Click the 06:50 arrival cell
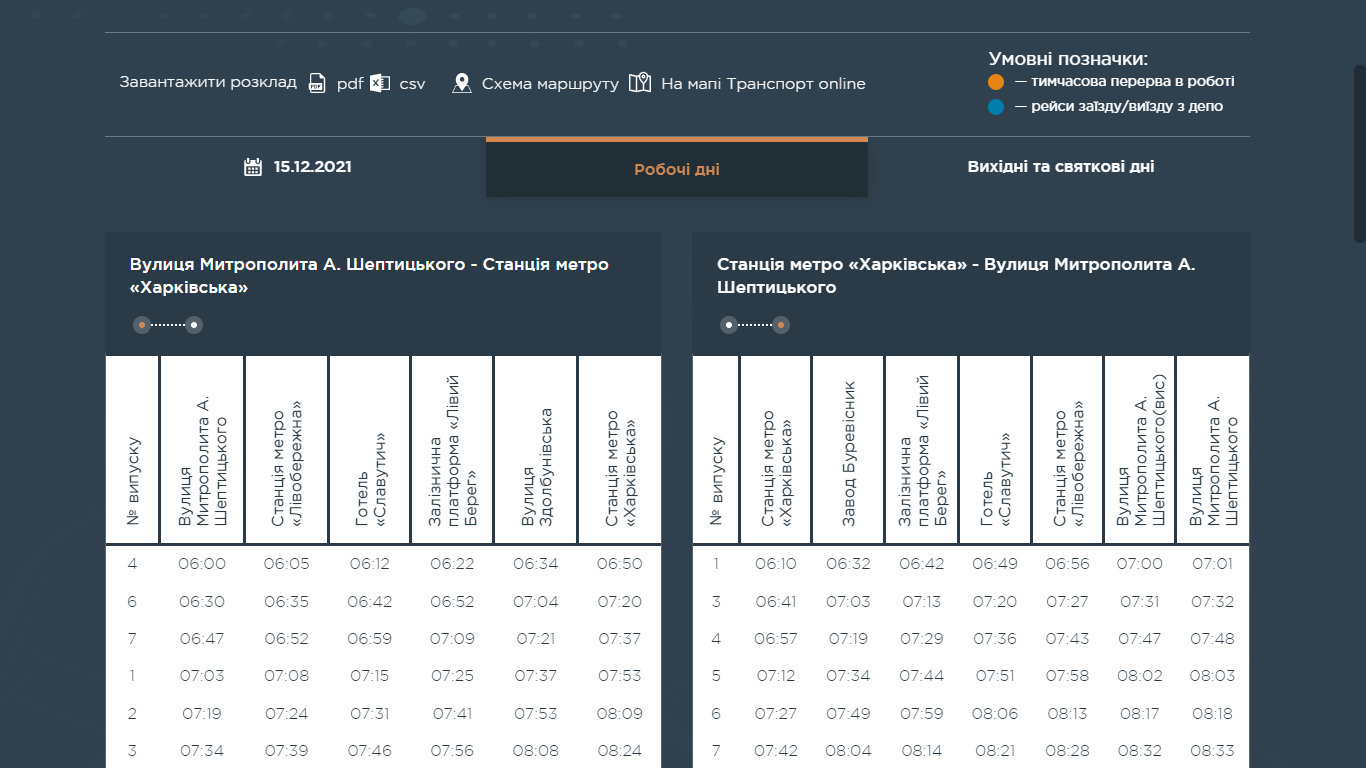The image size is (1366, 768). [620, 564]
